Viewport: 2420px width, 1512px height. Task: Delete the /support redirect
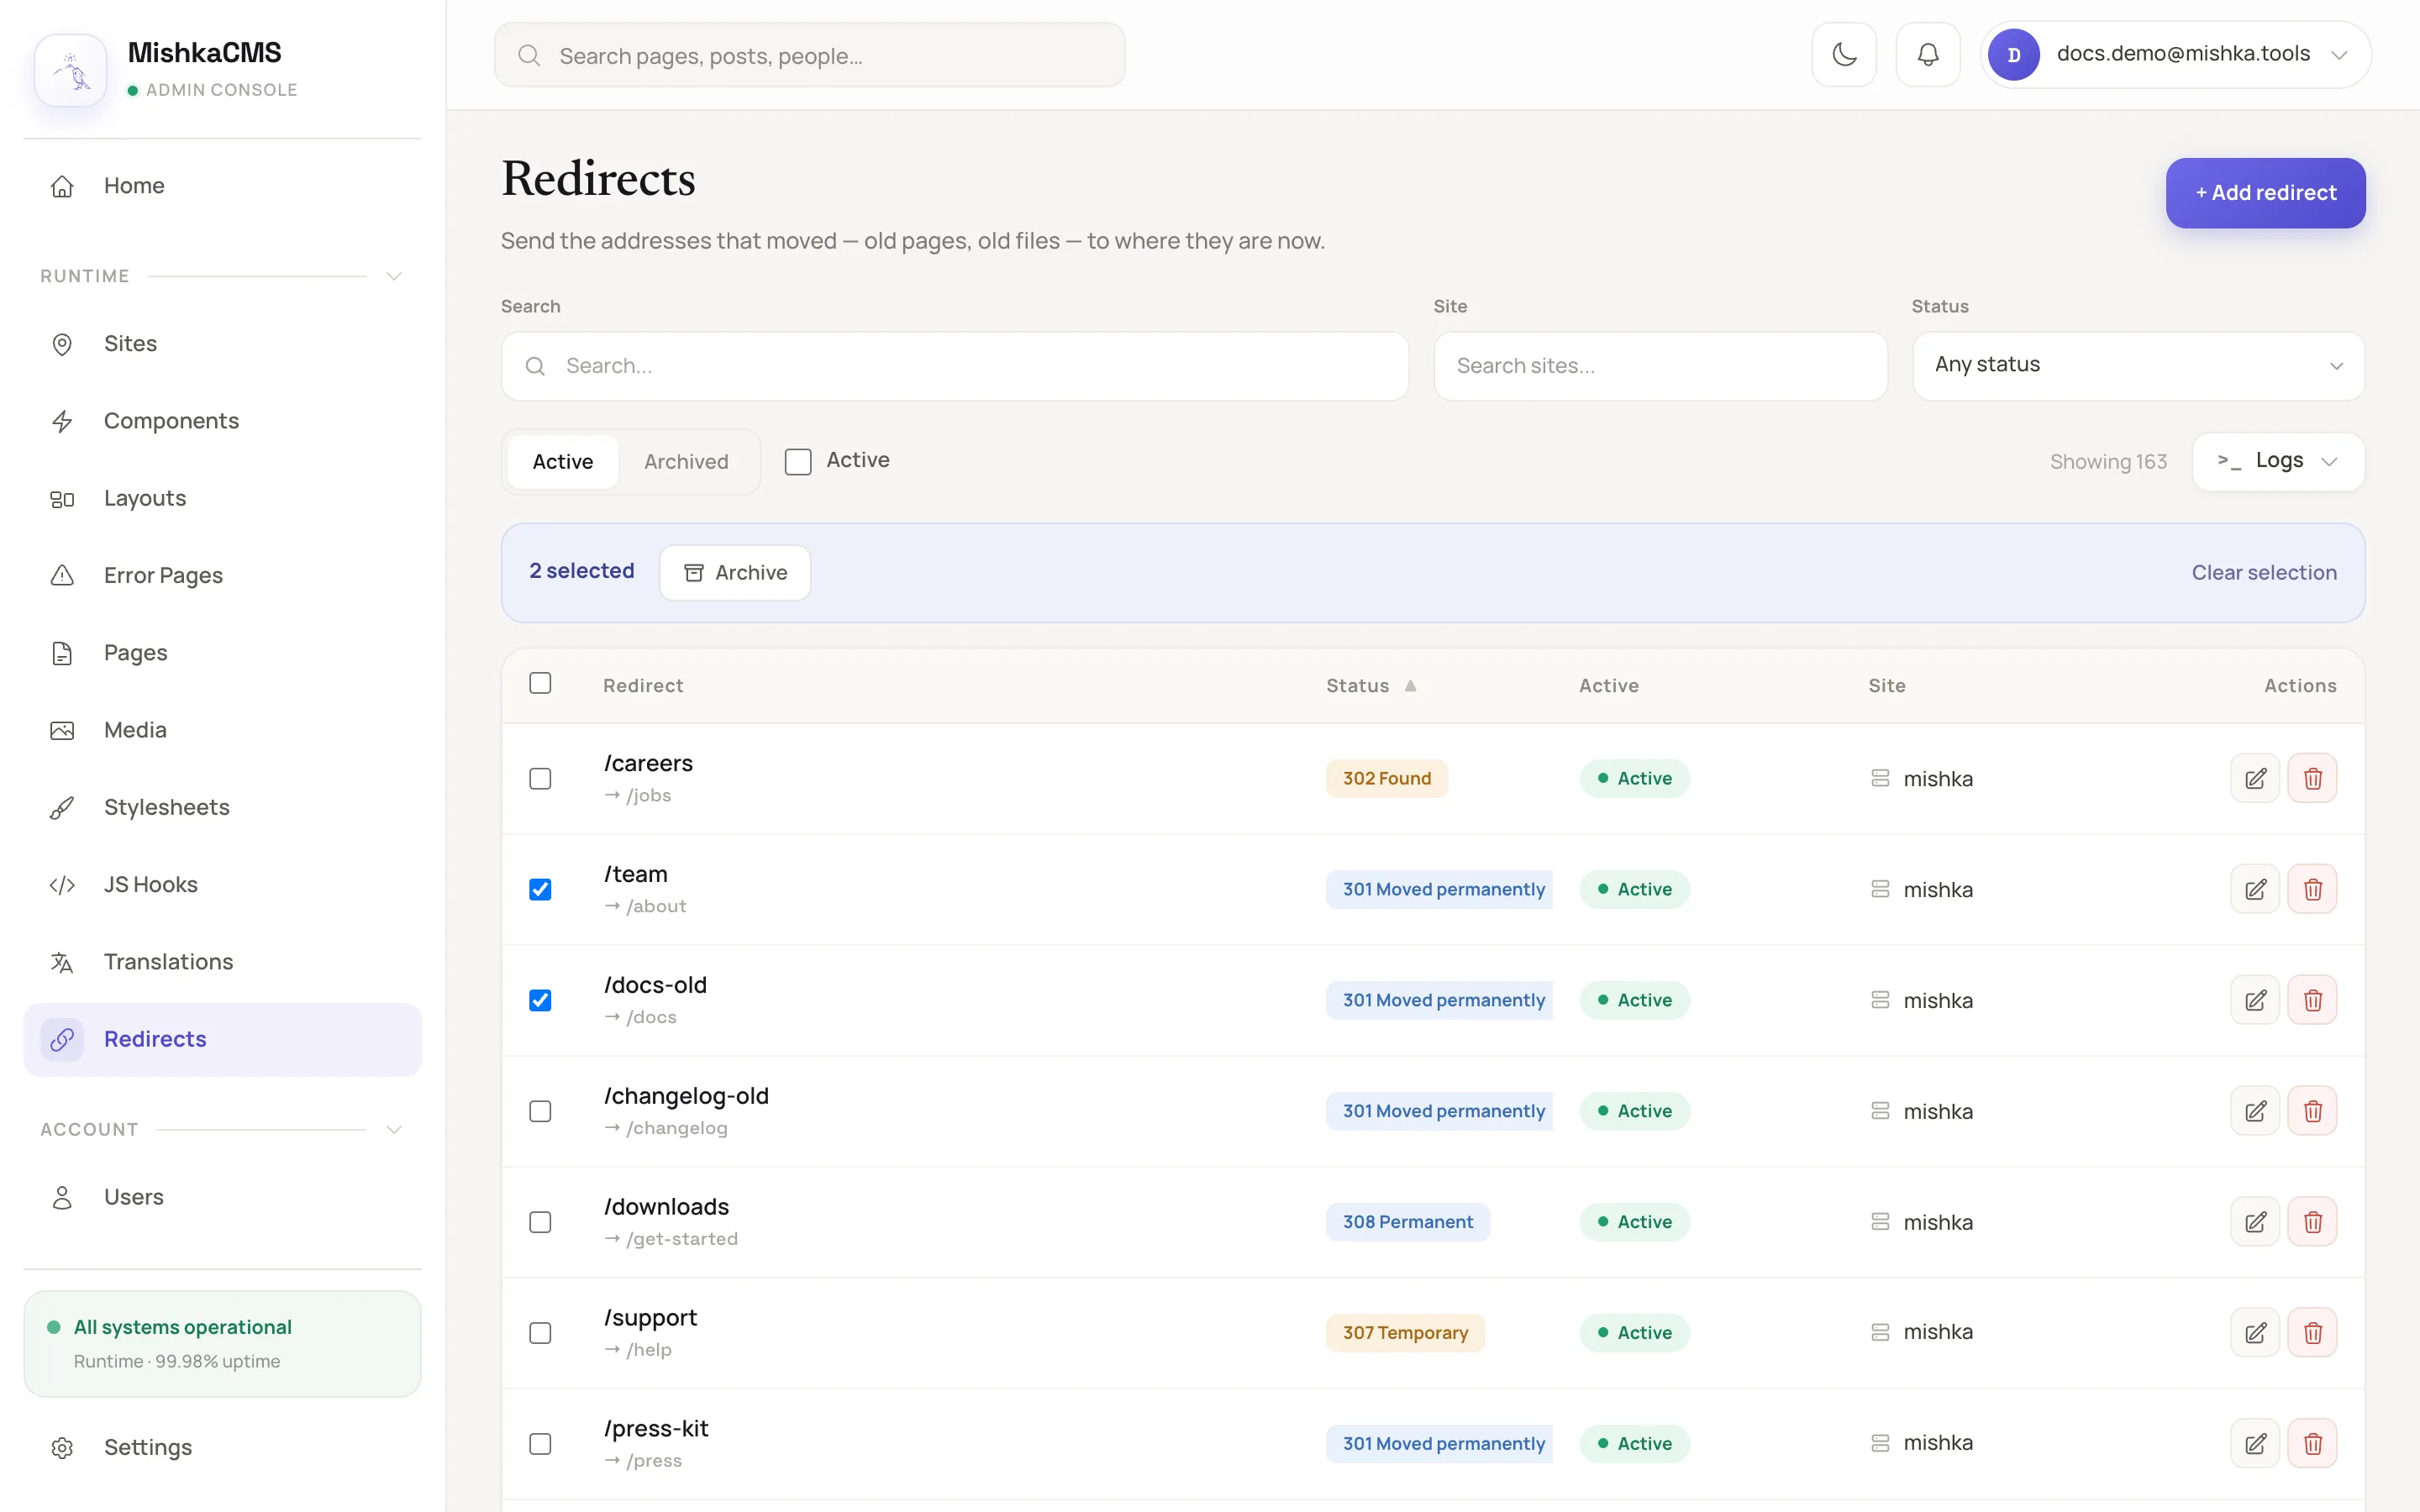pyautogui.click(x=2313, y=1333)
